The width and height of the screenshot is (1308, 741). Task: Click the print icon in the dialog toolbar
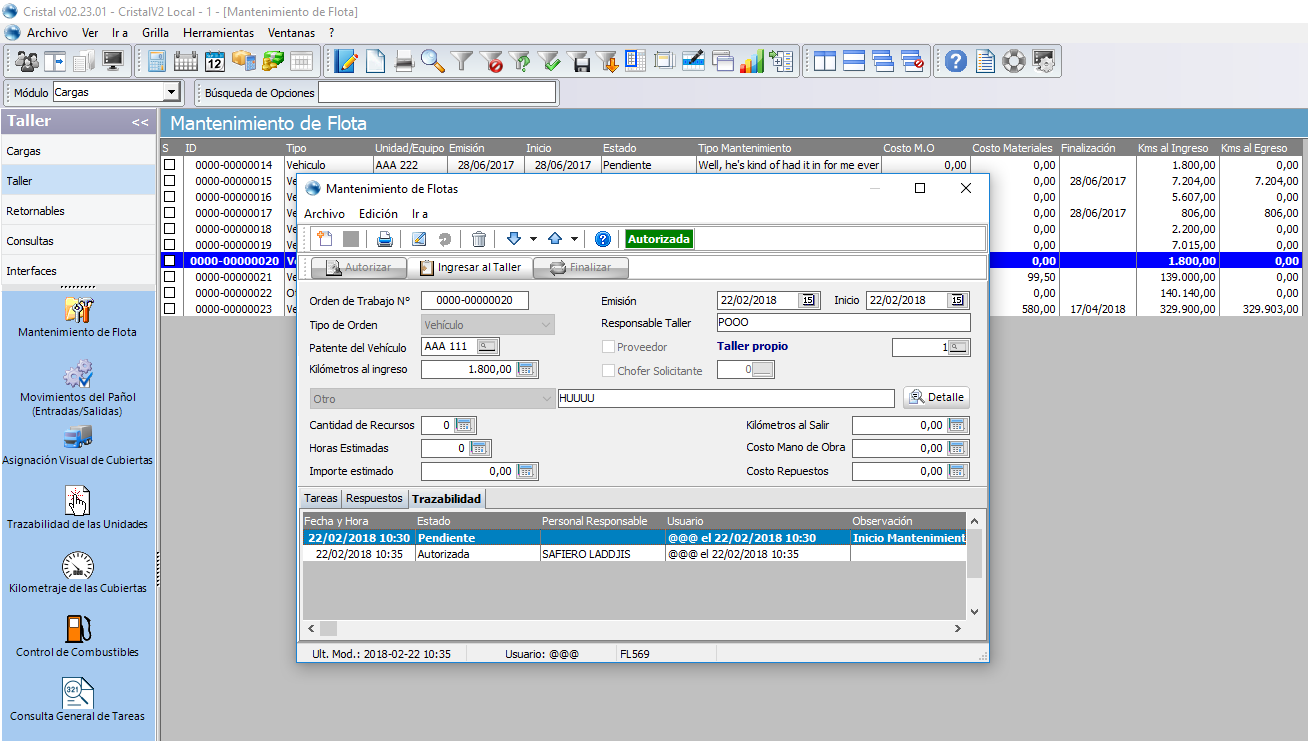coord(385,239)
